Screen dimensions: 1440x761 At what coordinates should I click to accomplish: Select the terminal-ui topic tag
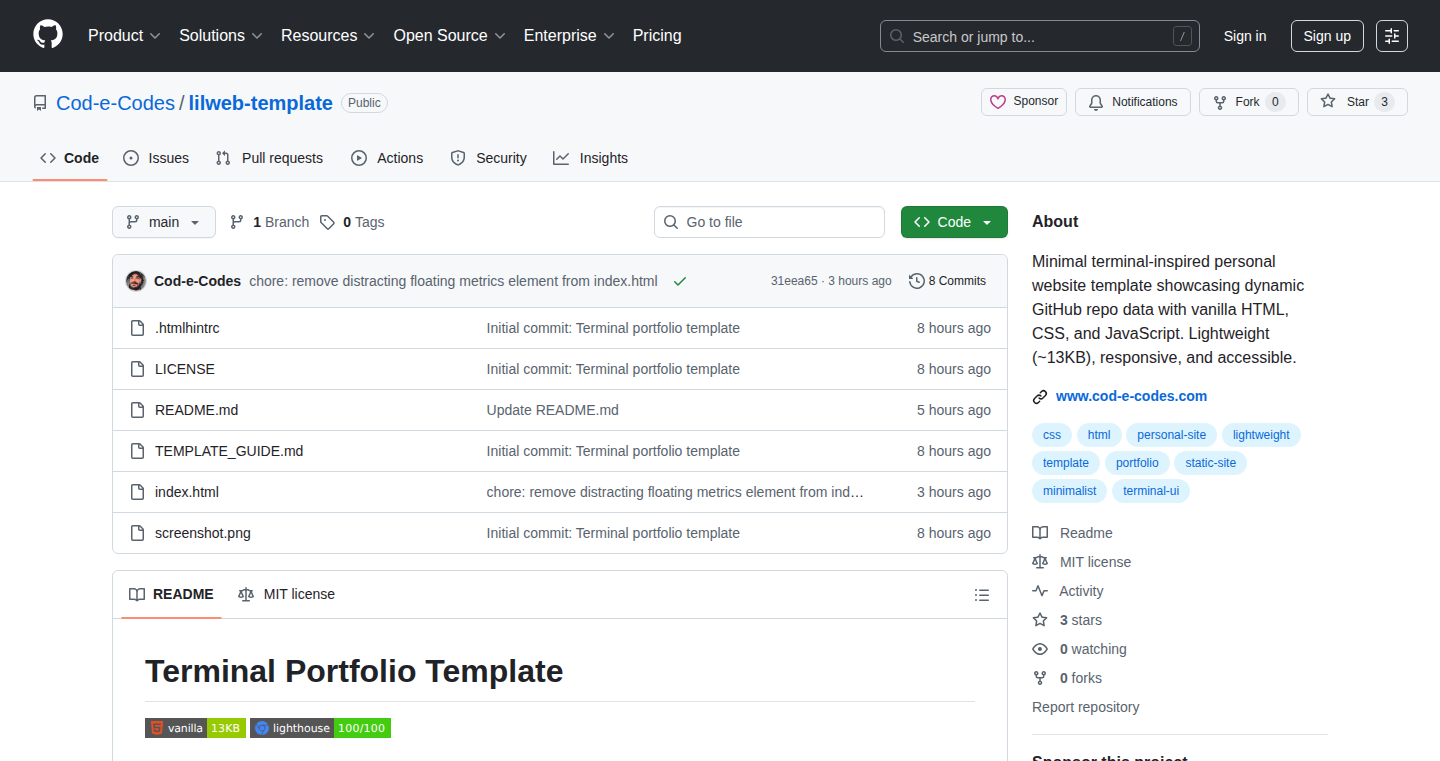[1151, 491]
